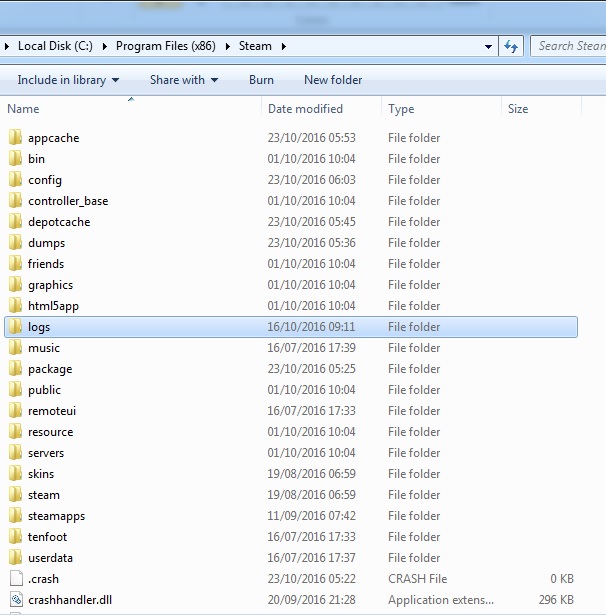Go to Program Files (x86) in breadcrumb

pos(166,46)
